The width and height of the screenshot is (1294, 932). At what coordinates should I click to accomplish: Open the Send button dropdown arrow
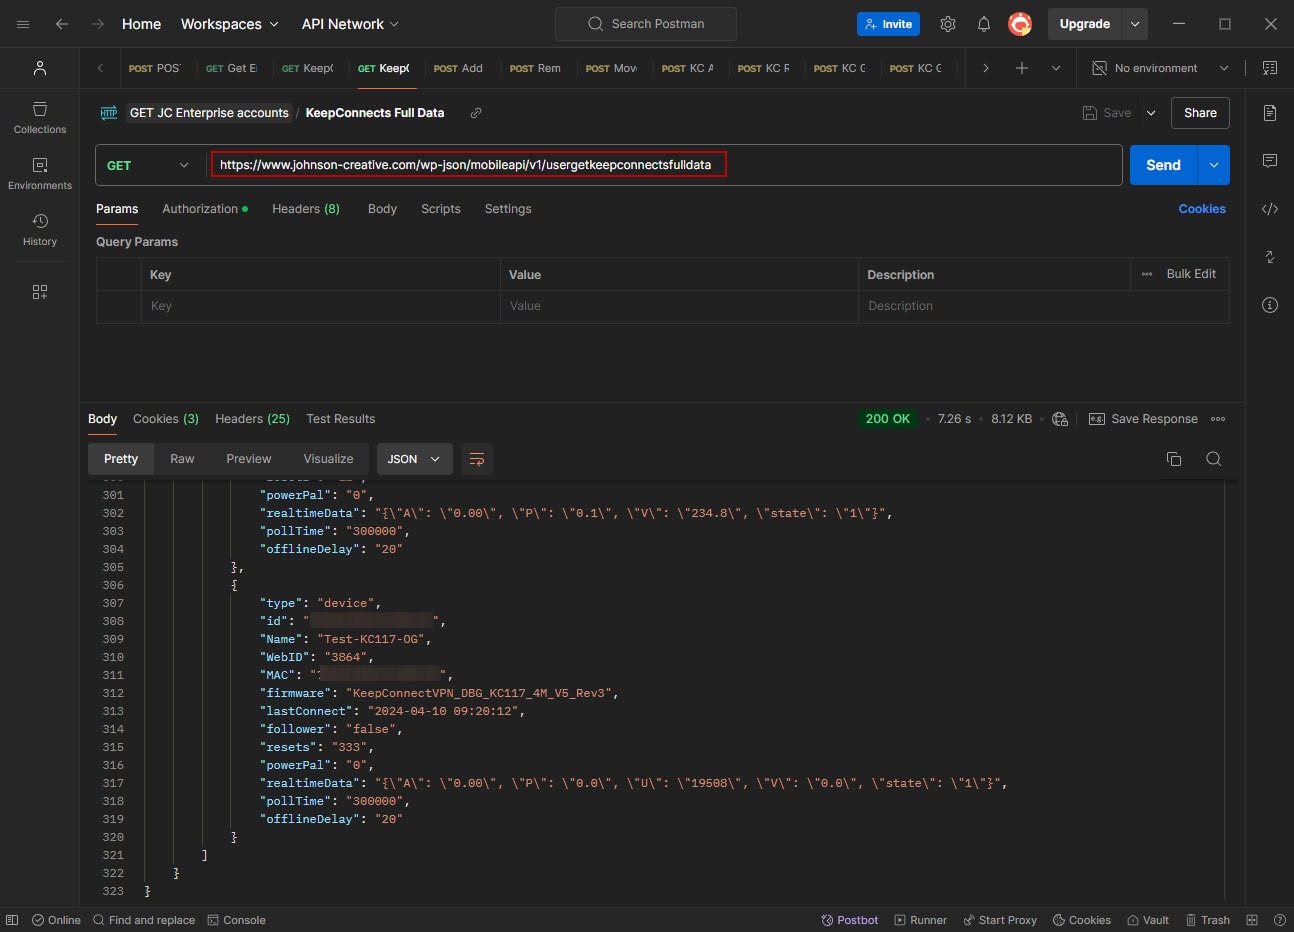[x=1213, y=165]
